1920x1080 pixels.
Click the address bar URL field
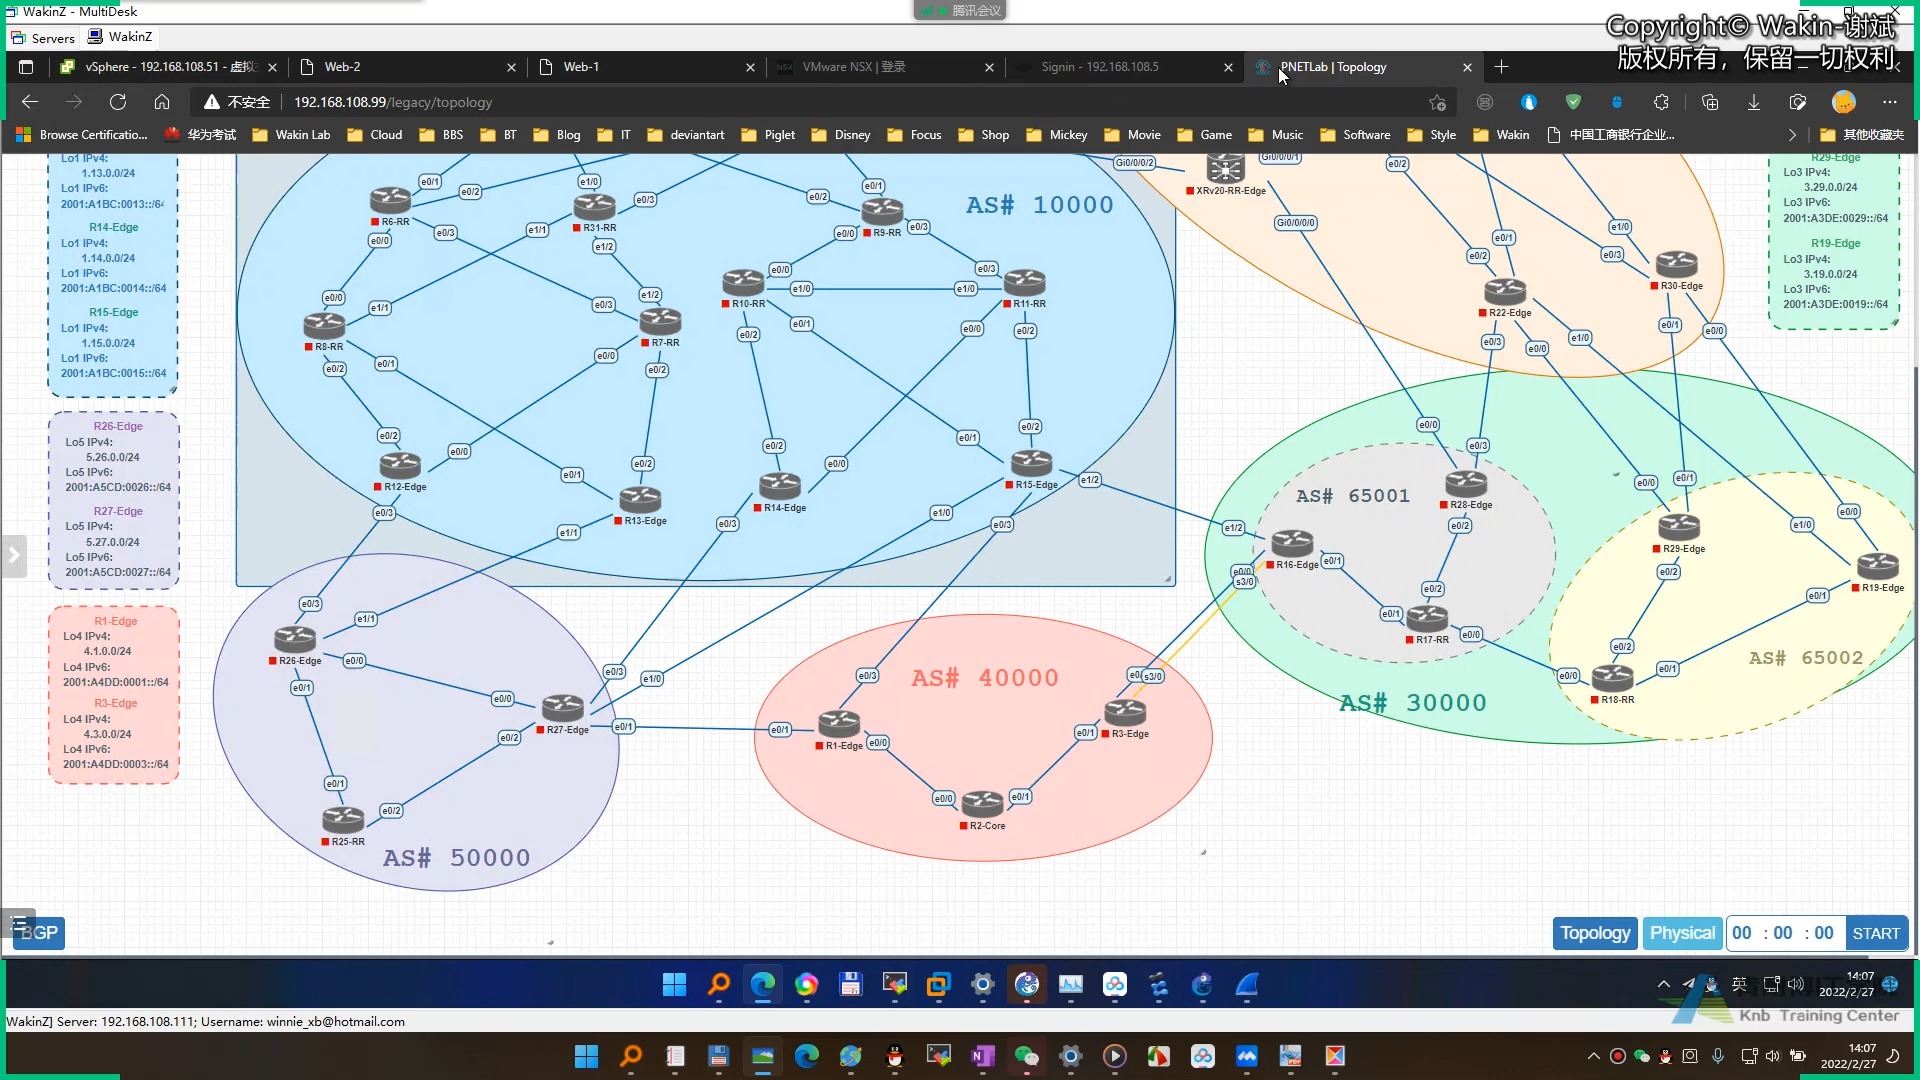850,102
